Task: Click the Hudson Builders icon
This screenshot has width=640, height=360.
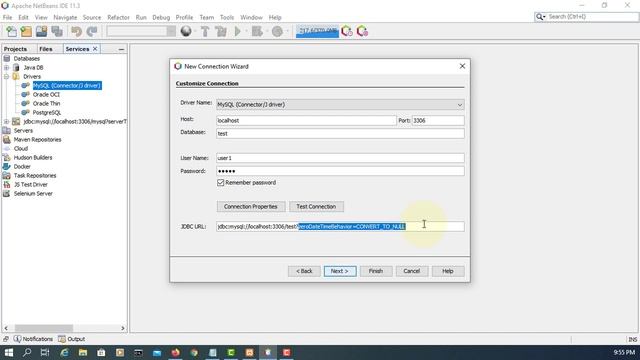Action: pyautogui.click(x=7, y=158)
